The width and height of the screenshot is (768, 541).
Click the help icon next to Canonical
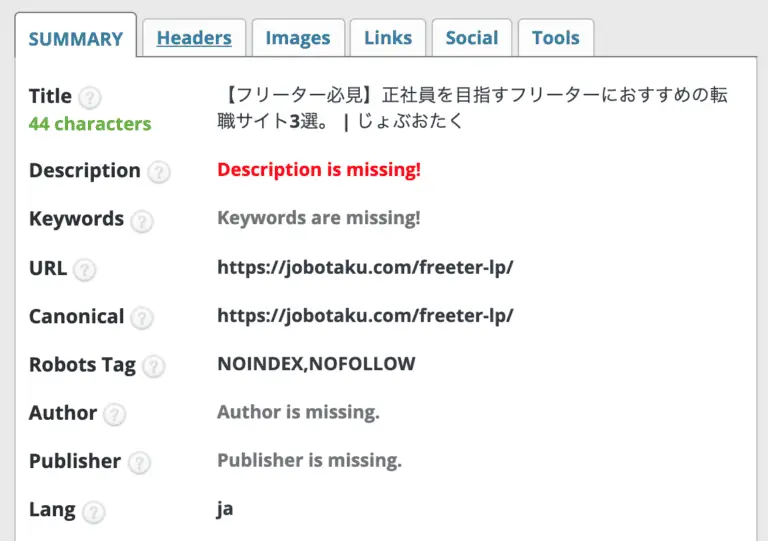pos(143,318)
